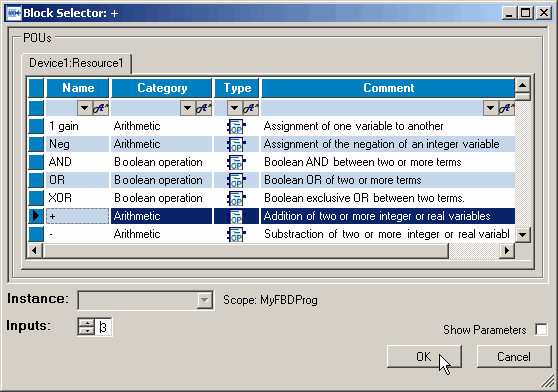
Task: Click the Name column wildcard filter icon
Action: (101, 108)
